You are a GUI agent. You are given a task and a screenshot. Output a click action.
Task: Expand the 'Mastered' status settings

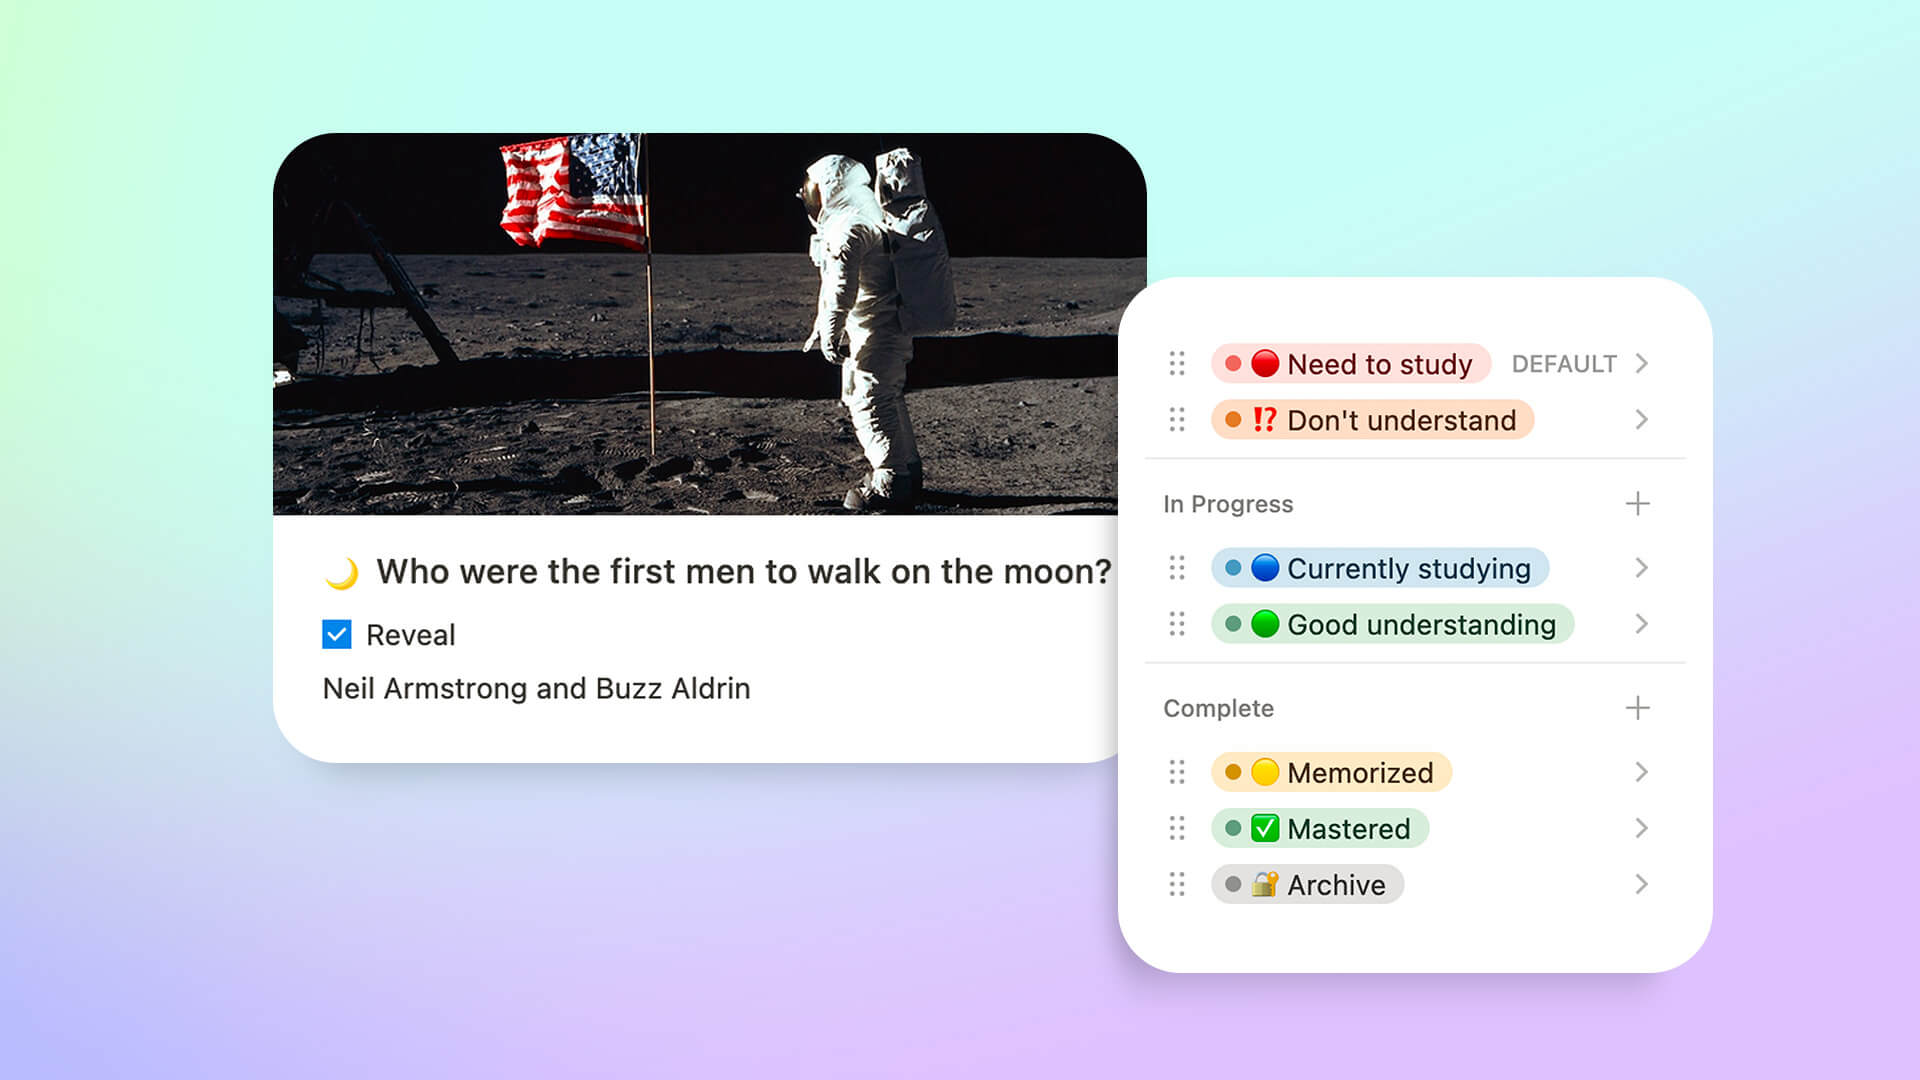(x=1644, y=827)
